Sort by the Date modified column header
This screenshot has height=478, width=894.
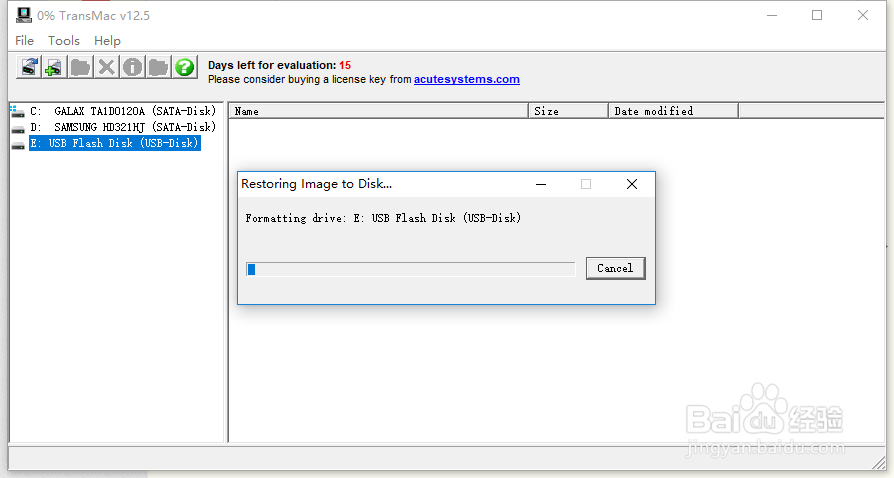point(673,111)
